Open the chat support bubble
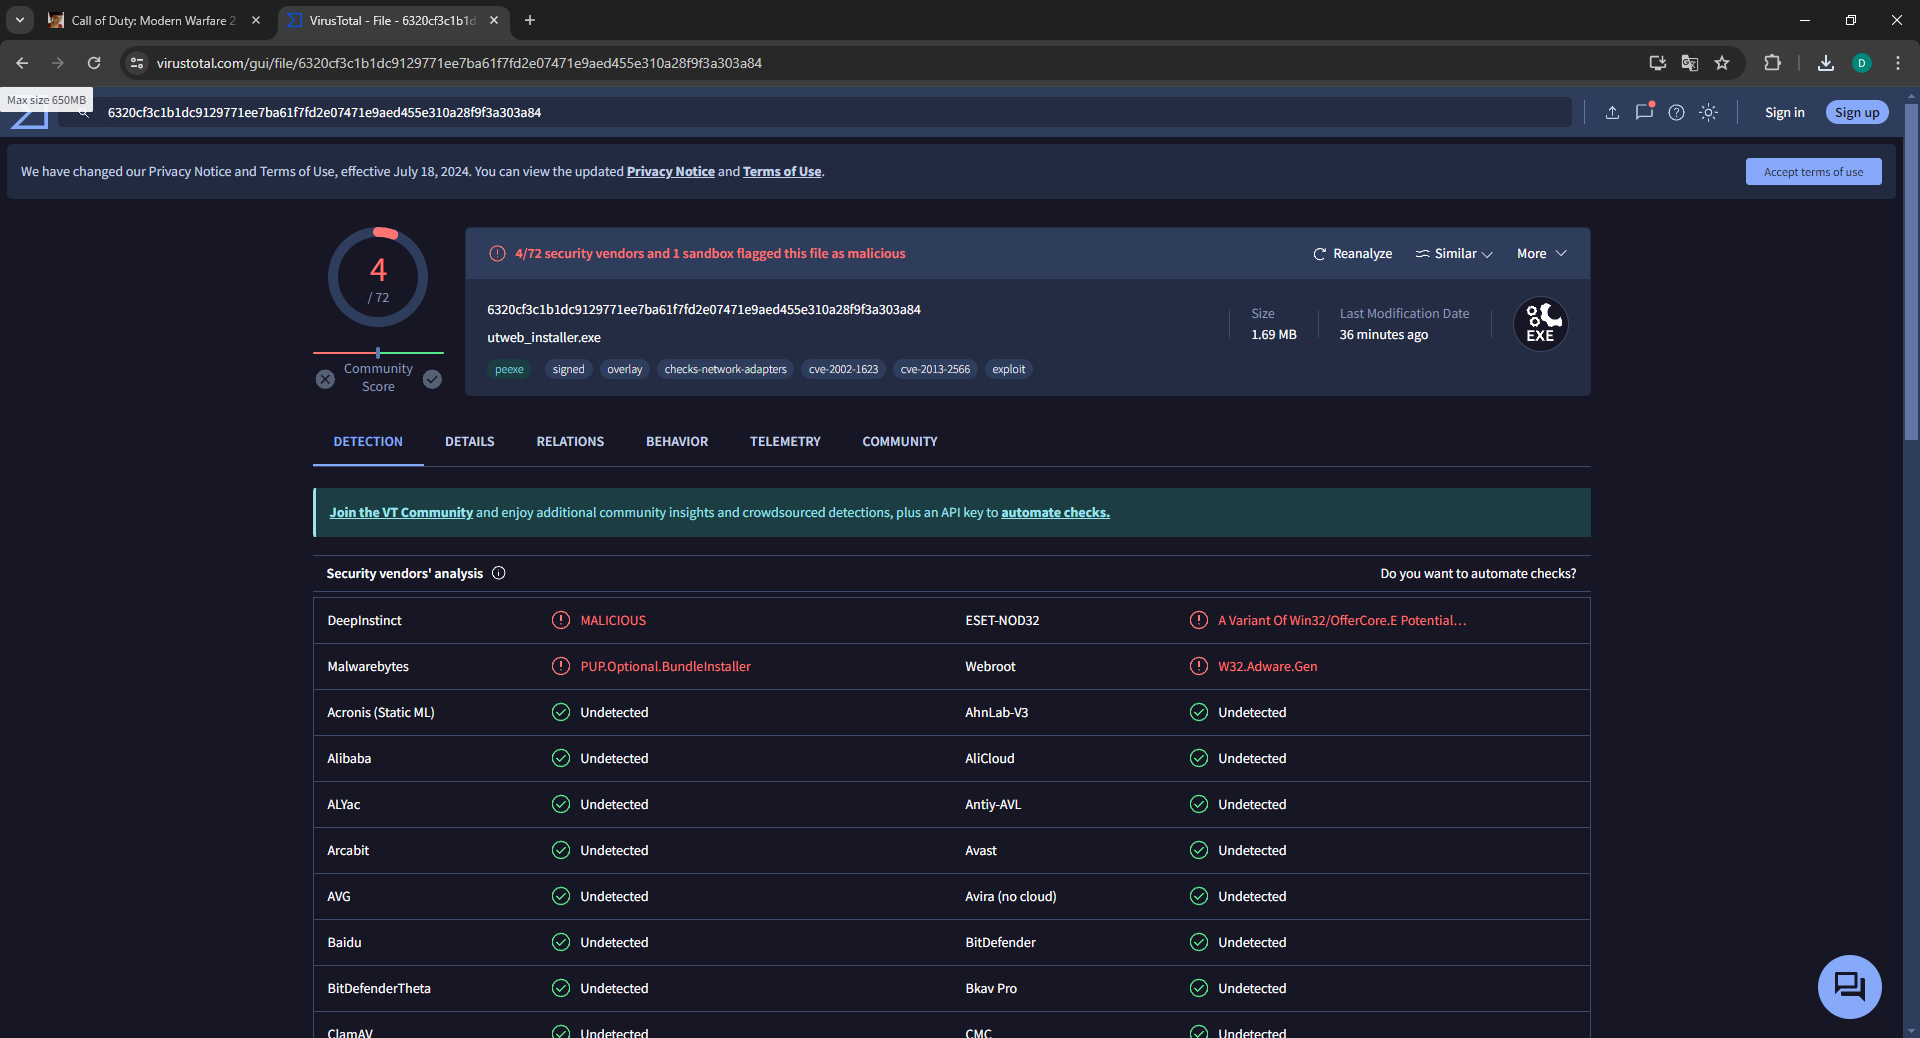This screenshot has width=1920, height=1038. click(1849, 987)
